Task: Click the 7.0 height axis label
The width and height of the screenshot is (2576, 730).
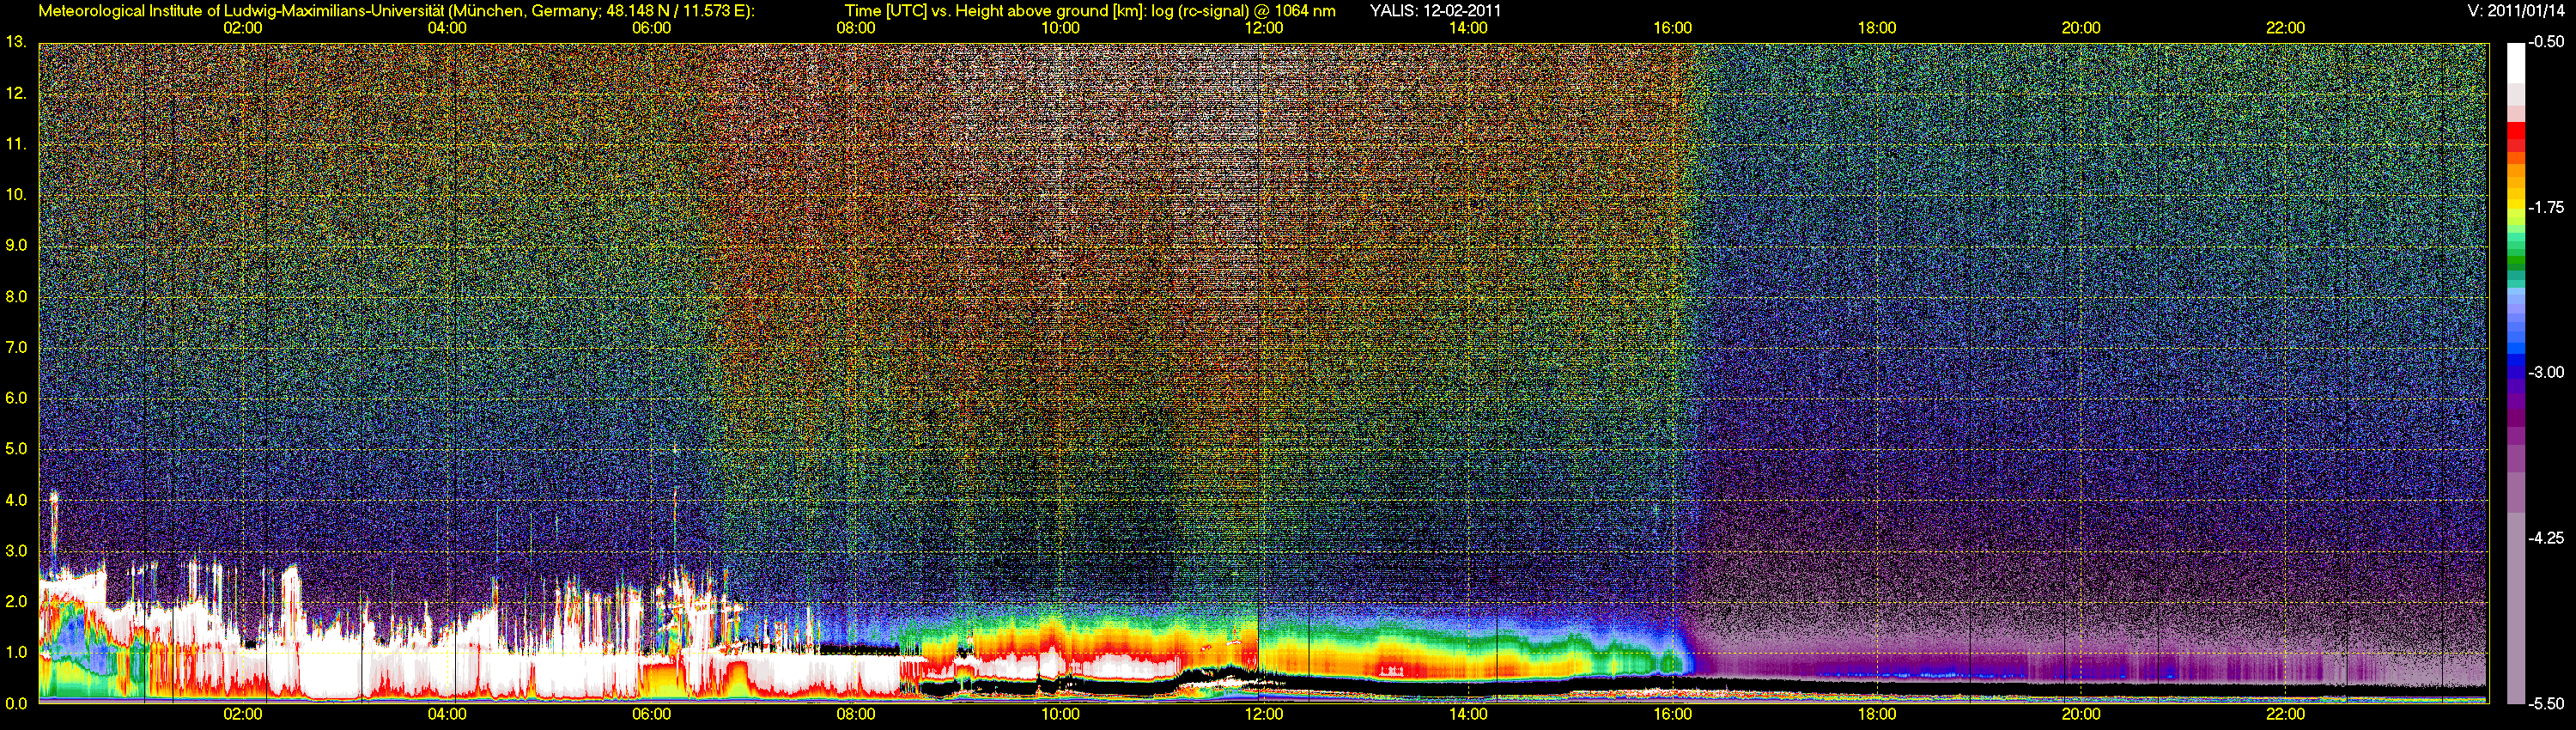Action: pyautogui.click(x=16, y=348)
